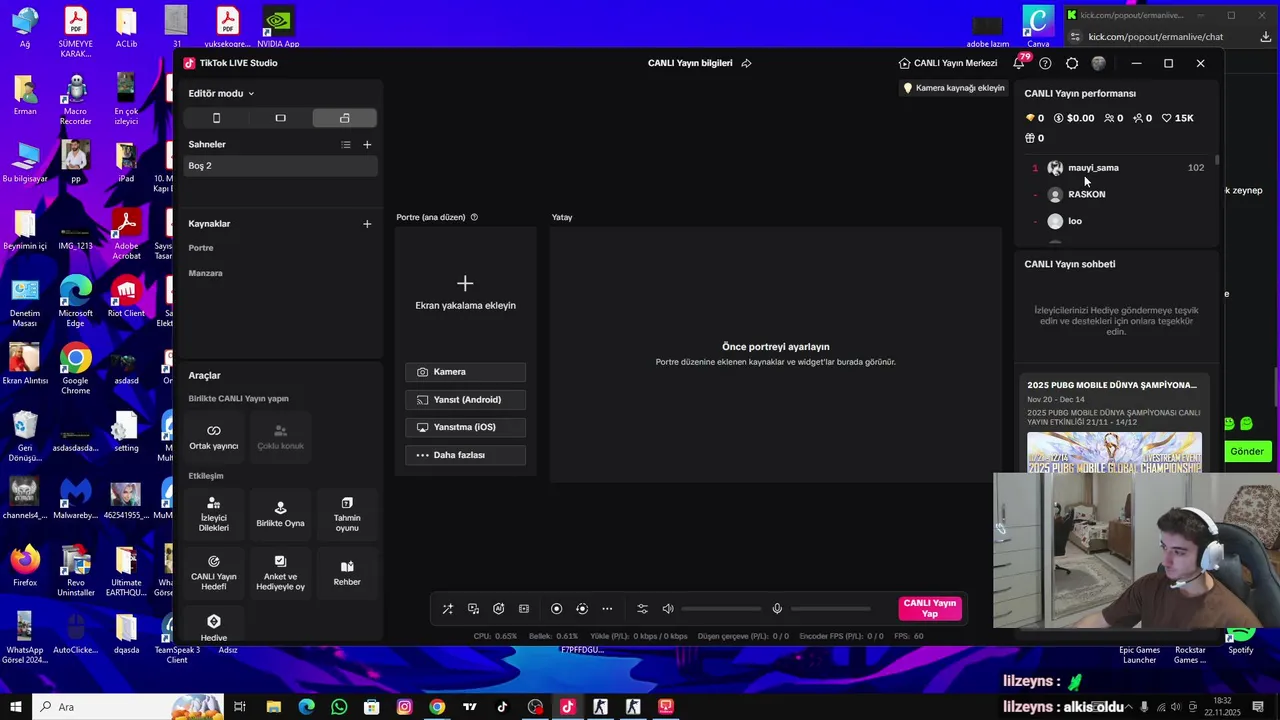Open Instagram from taskbar
Image resolution: width=1280 pixels, height=720 pixels.
[x=404, y=707]
